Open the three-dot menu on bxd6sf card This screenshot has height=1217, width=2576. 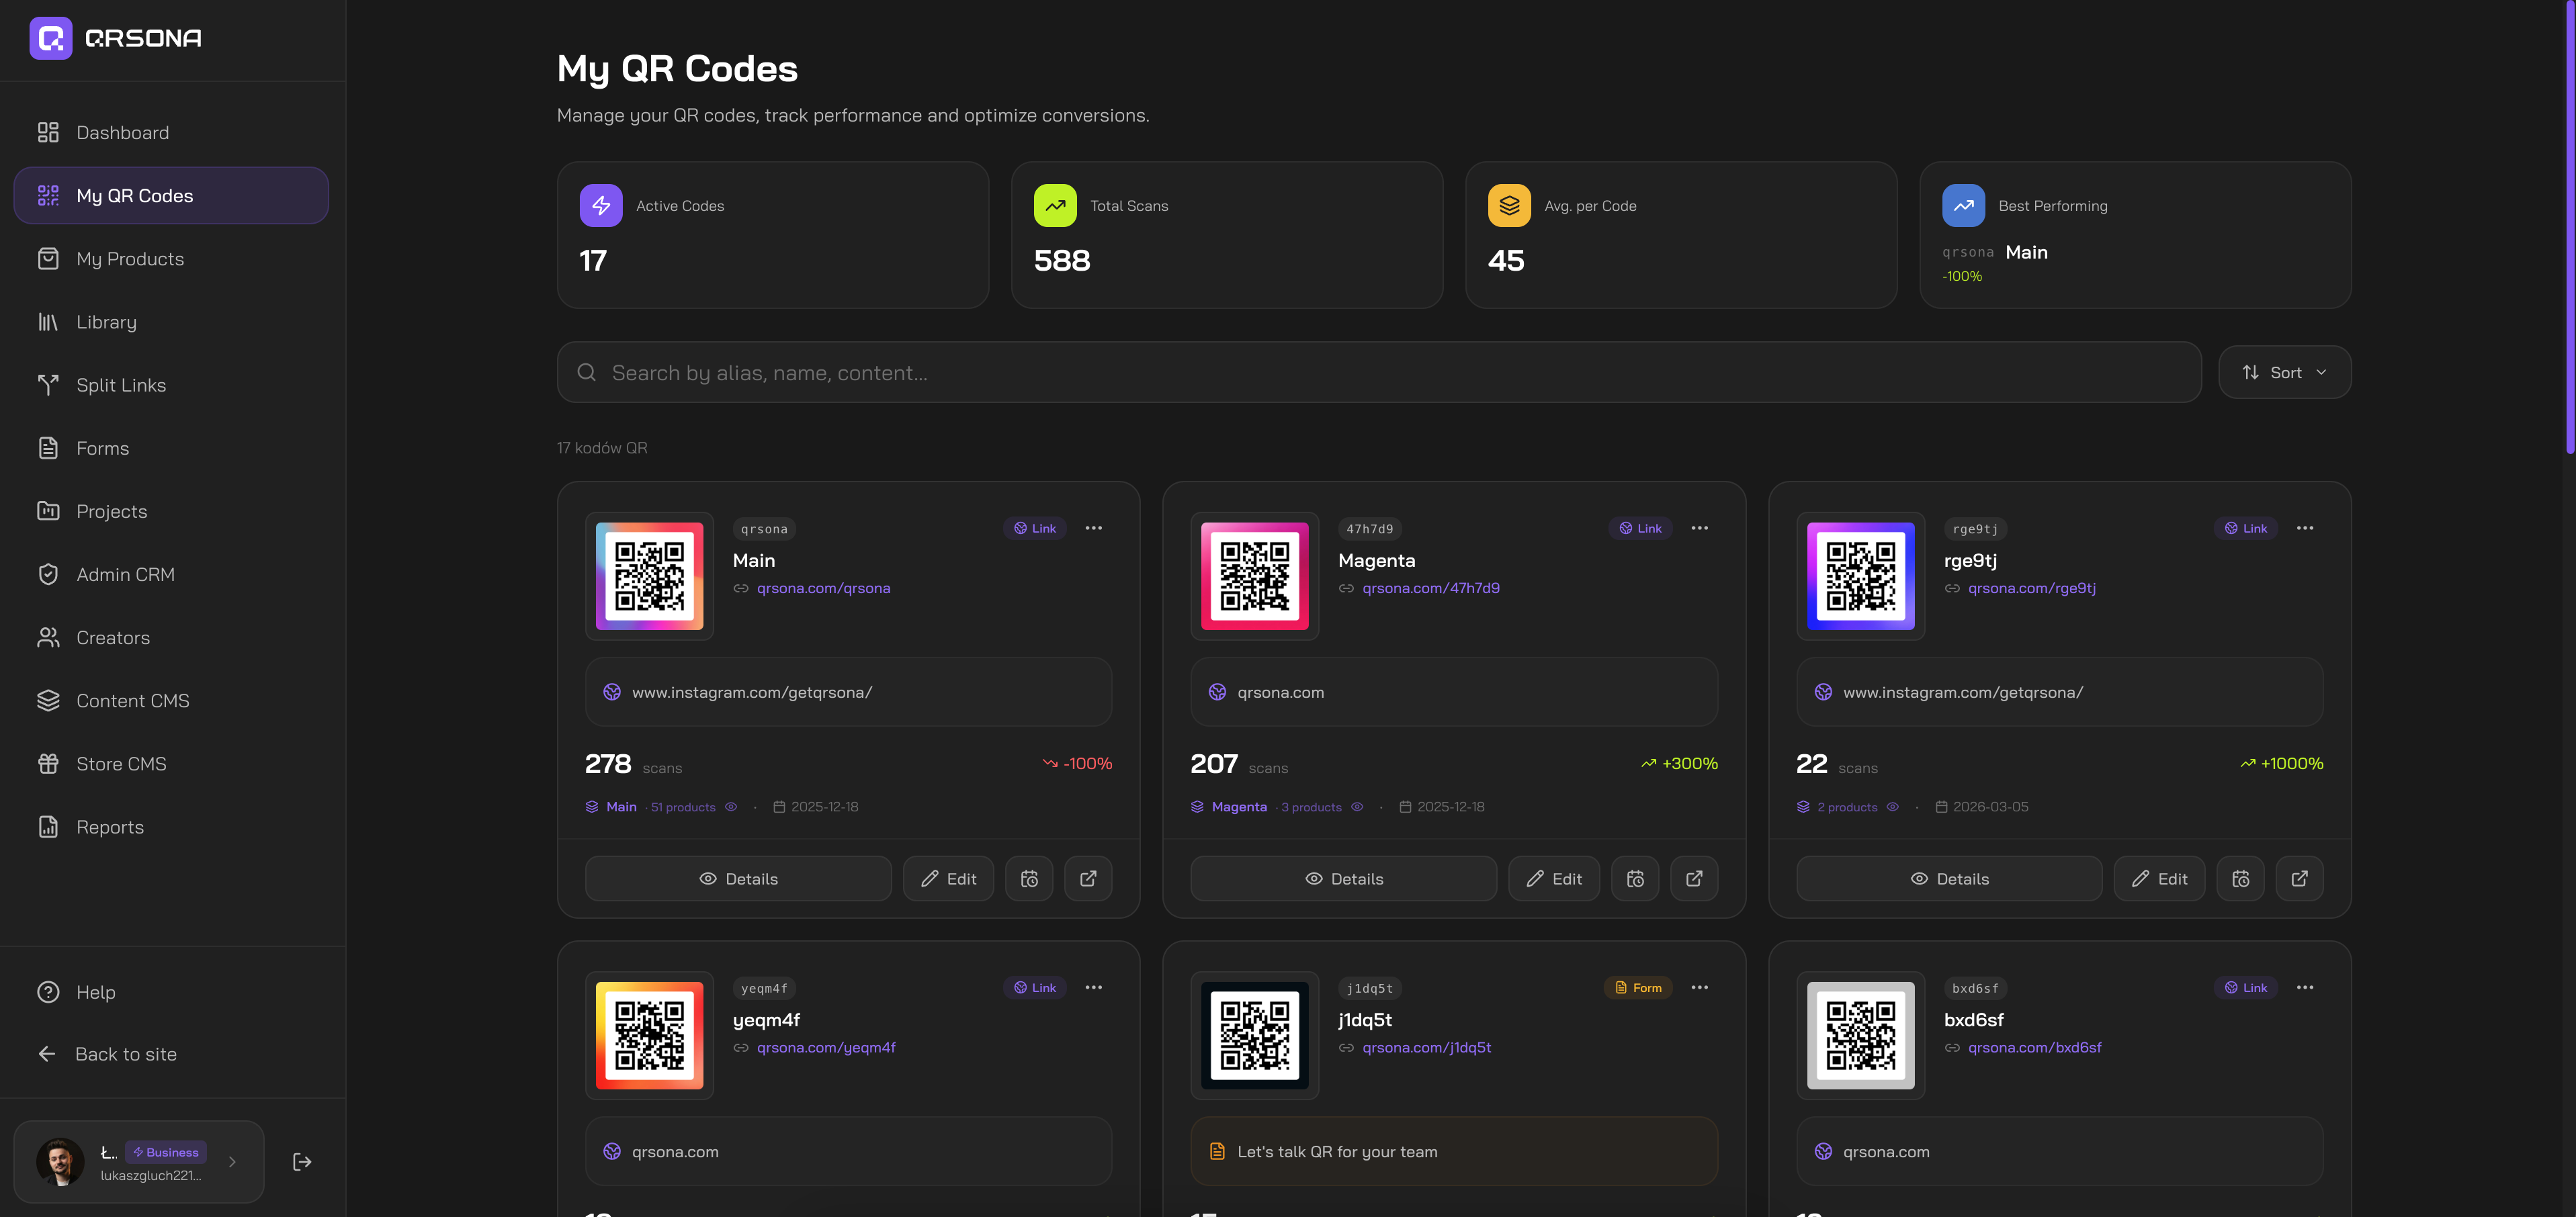(x=2305, y=987)
